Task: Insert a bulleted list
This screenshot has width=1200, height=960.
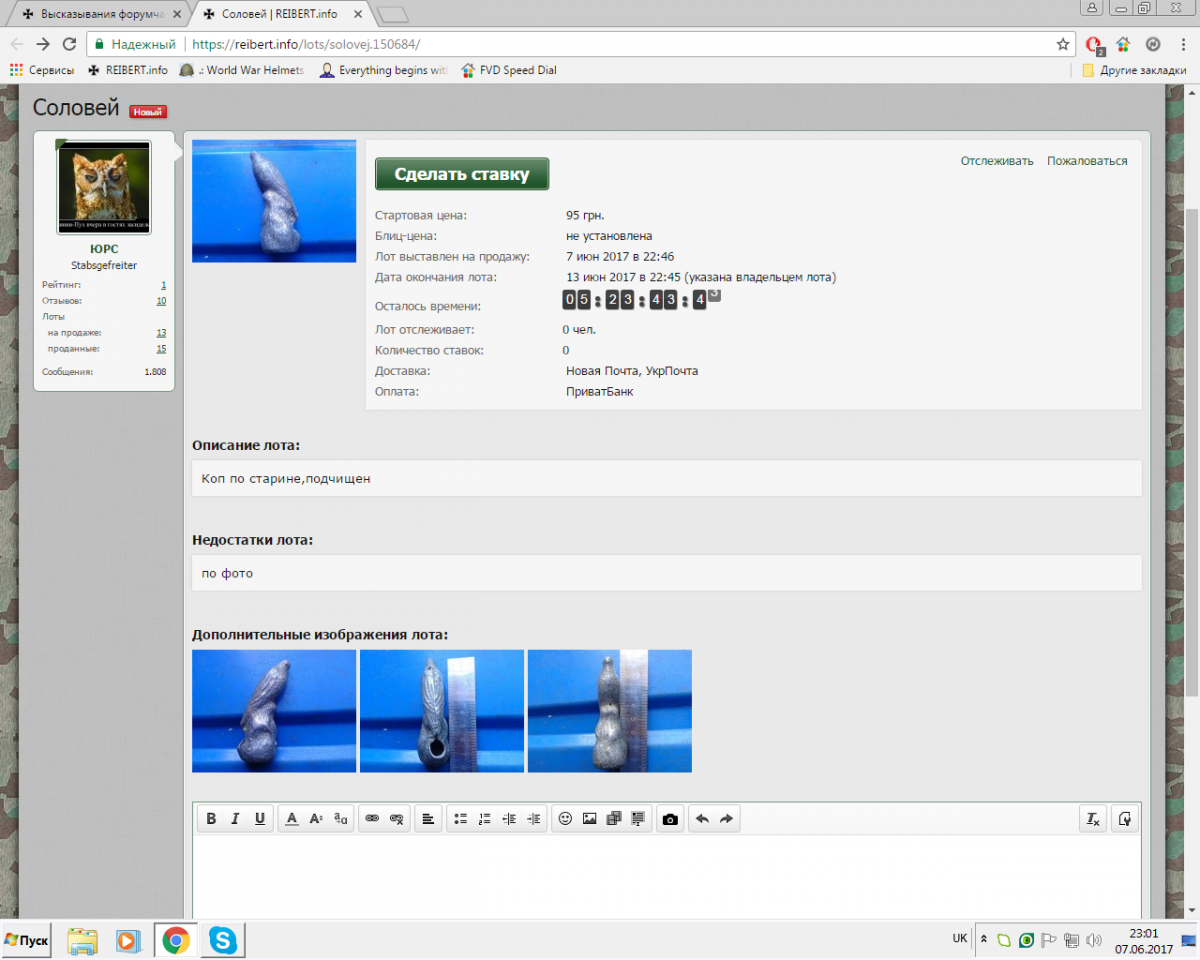Action: click(x=460, y=819)
